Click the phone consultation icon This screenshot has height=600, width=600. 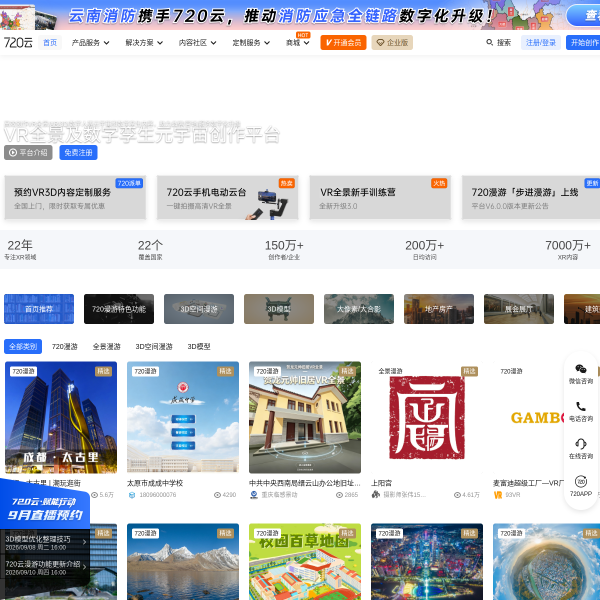(580, 406)
